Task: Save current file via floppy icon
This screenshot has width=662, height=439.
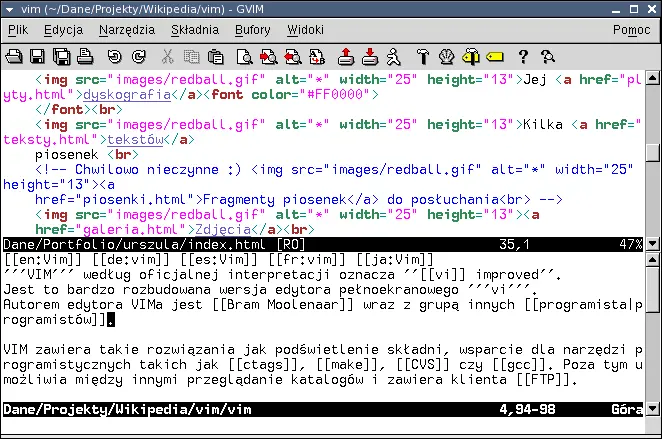Action: (x=38, y=56)
